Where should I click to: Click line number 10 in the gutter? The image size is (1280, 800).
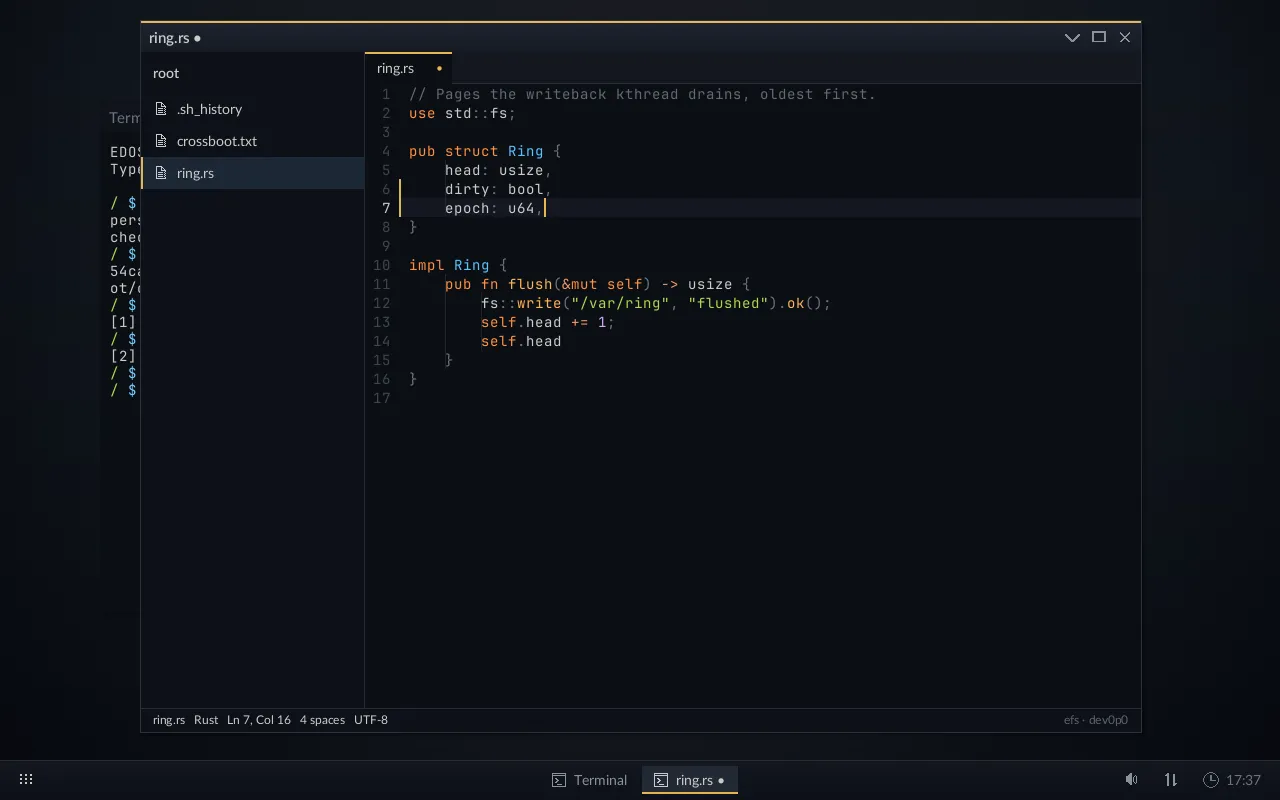382,265
